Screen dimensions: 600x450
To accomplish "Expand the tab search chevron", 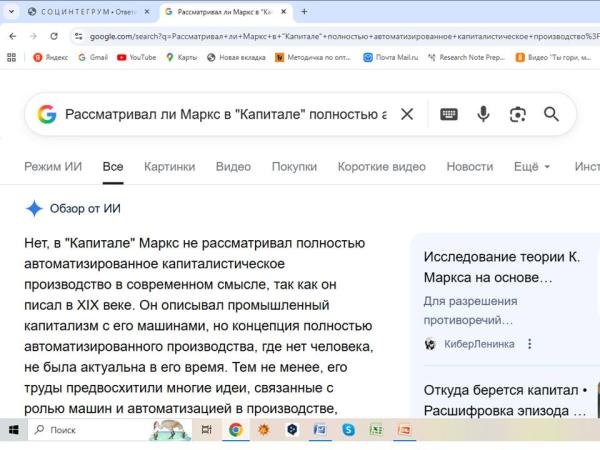I will 11,12.
